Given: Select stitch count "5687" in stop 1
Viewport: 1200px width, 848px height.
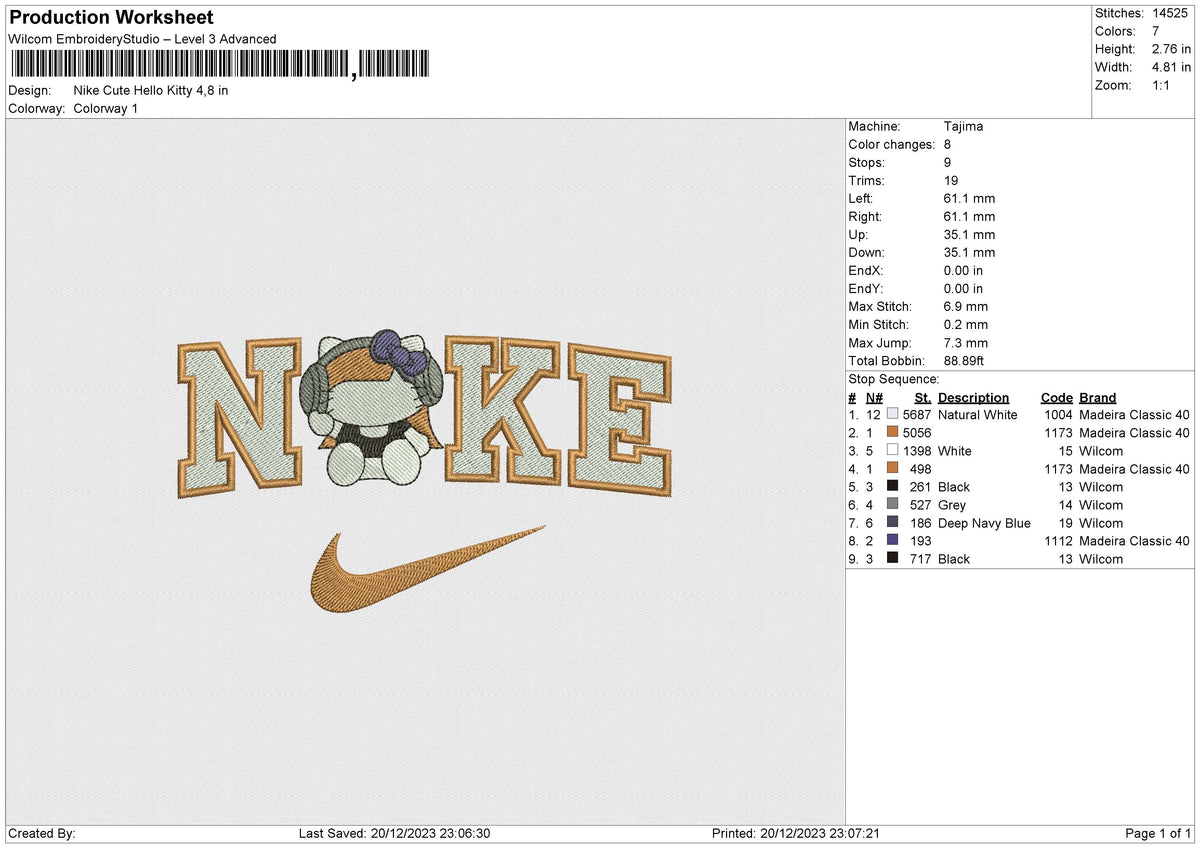Looking at the screenshot, I should coord(917,415).
